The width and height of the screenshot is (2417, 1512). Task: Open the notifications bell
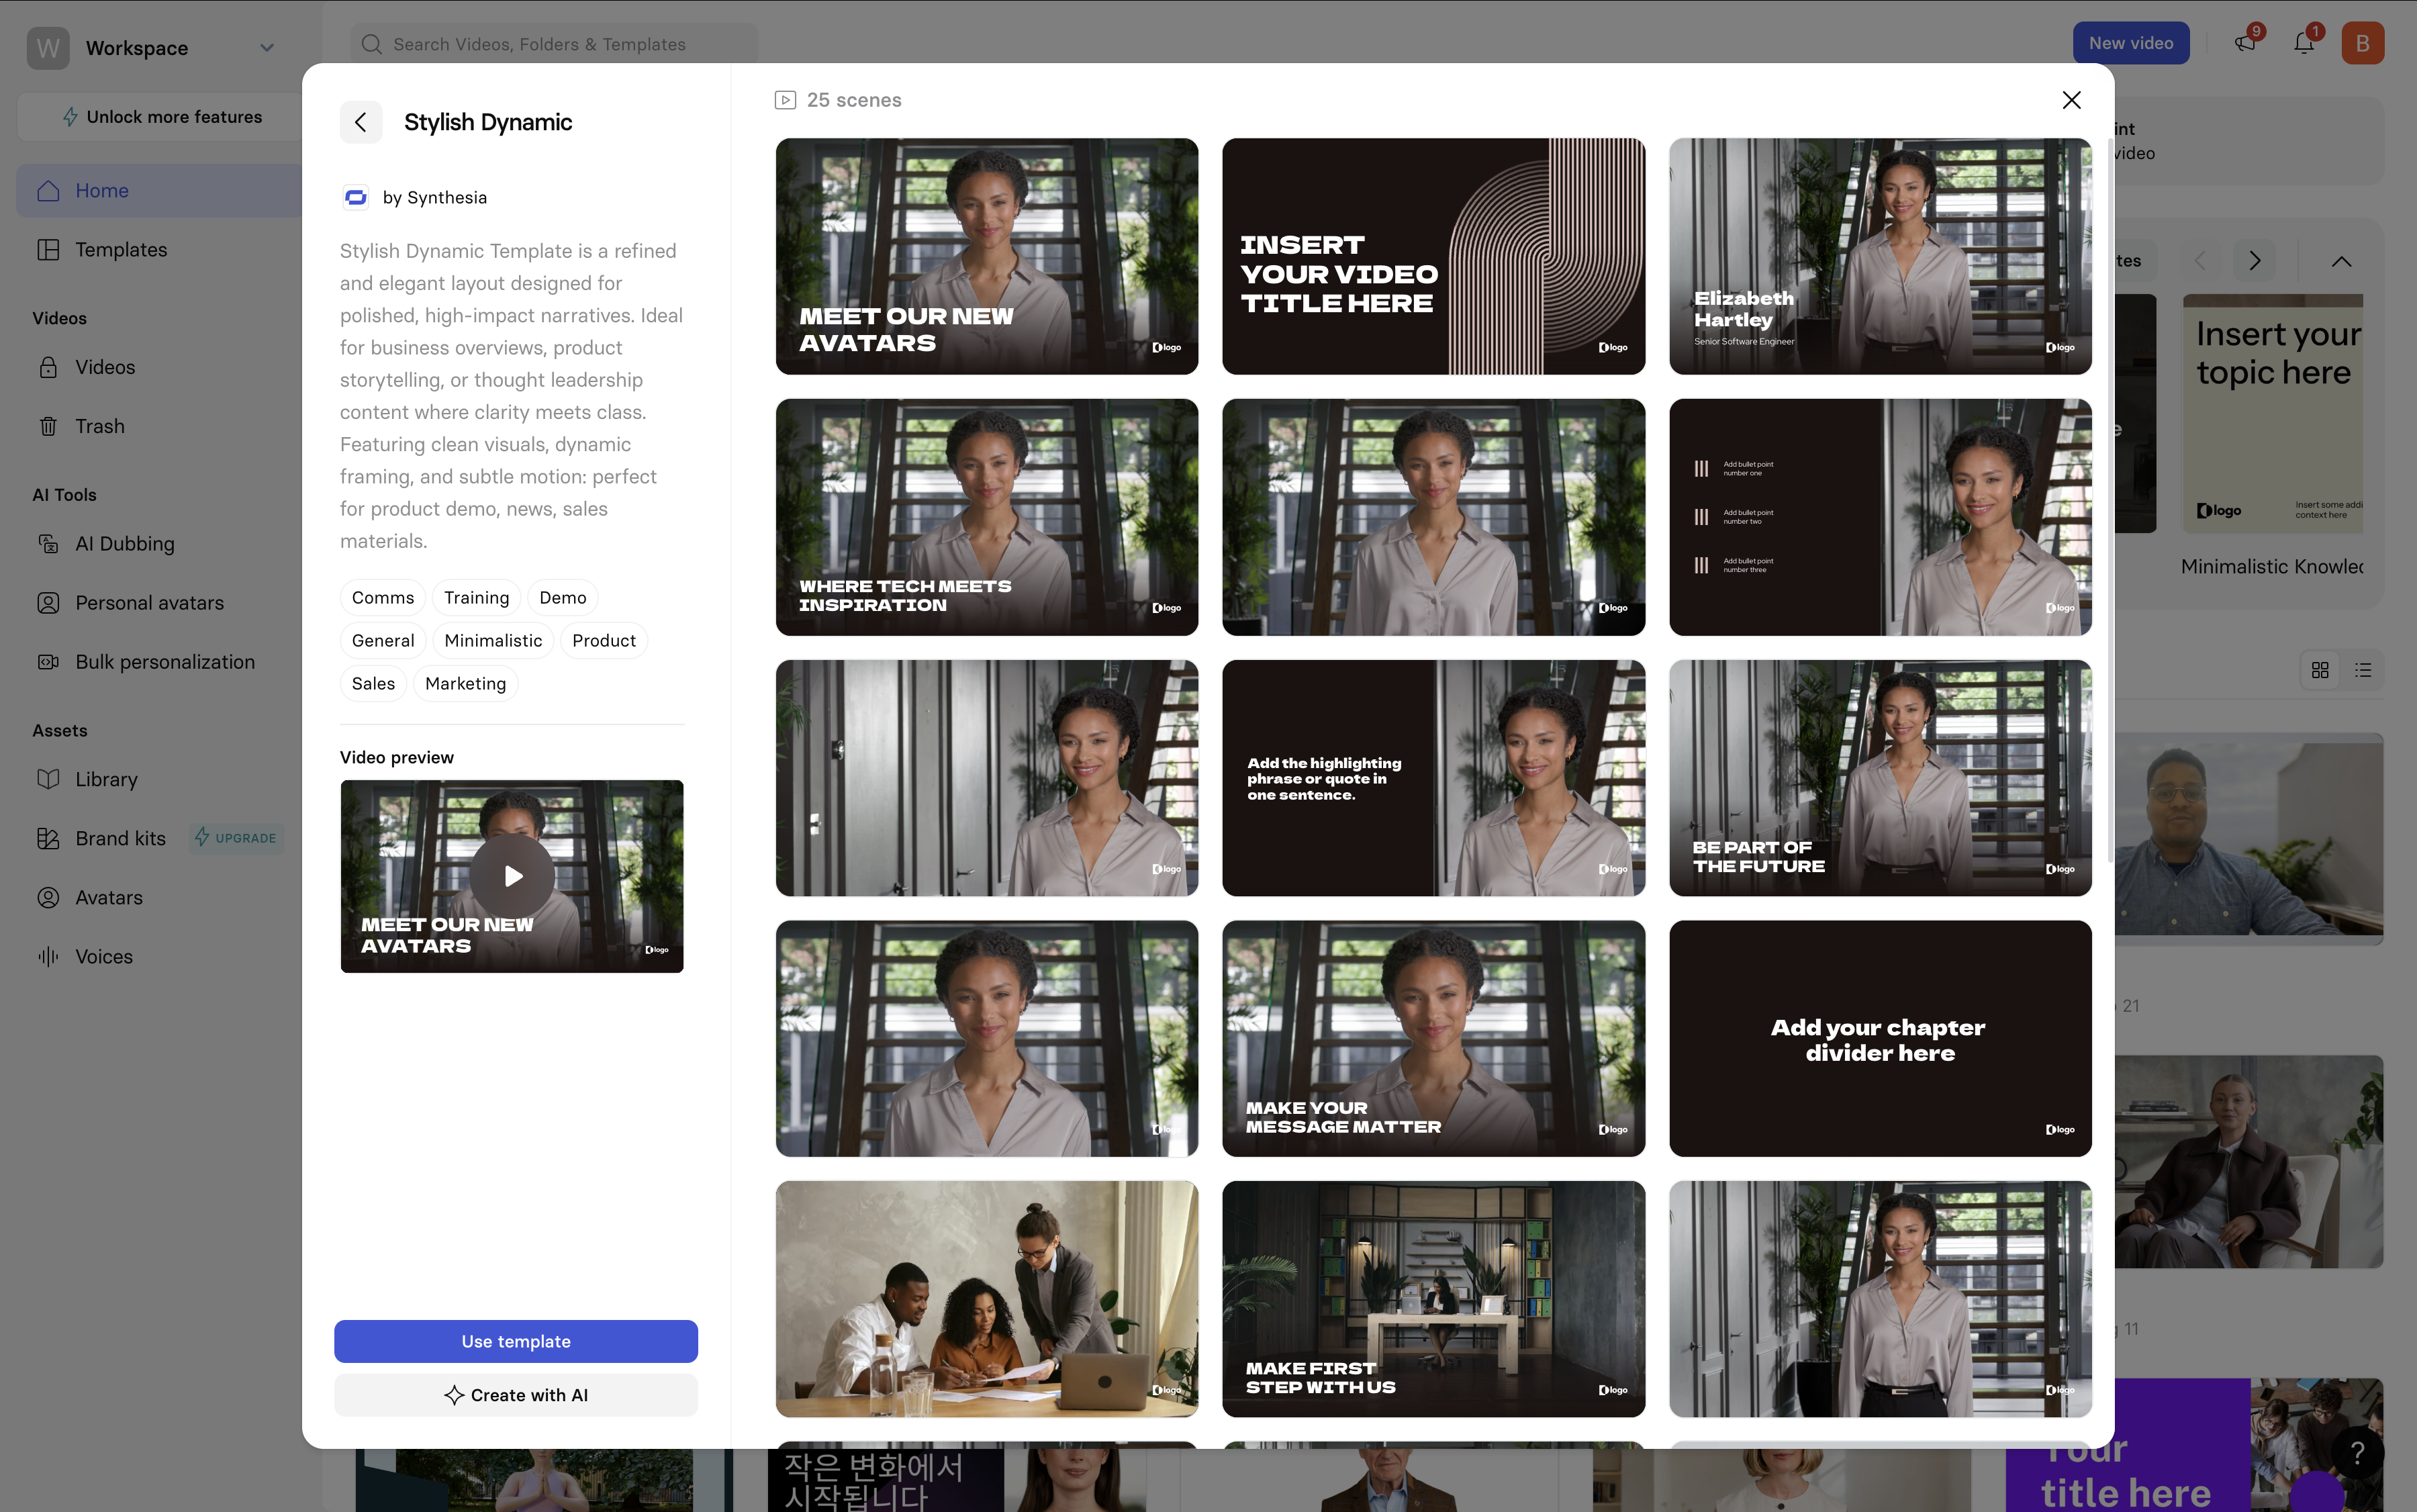pyautogui.click(x=2304, y=43)
